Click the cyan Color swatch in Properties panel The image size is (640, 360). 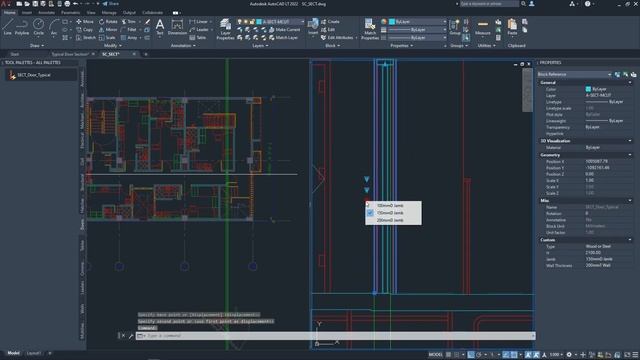(x=588, y=89)
